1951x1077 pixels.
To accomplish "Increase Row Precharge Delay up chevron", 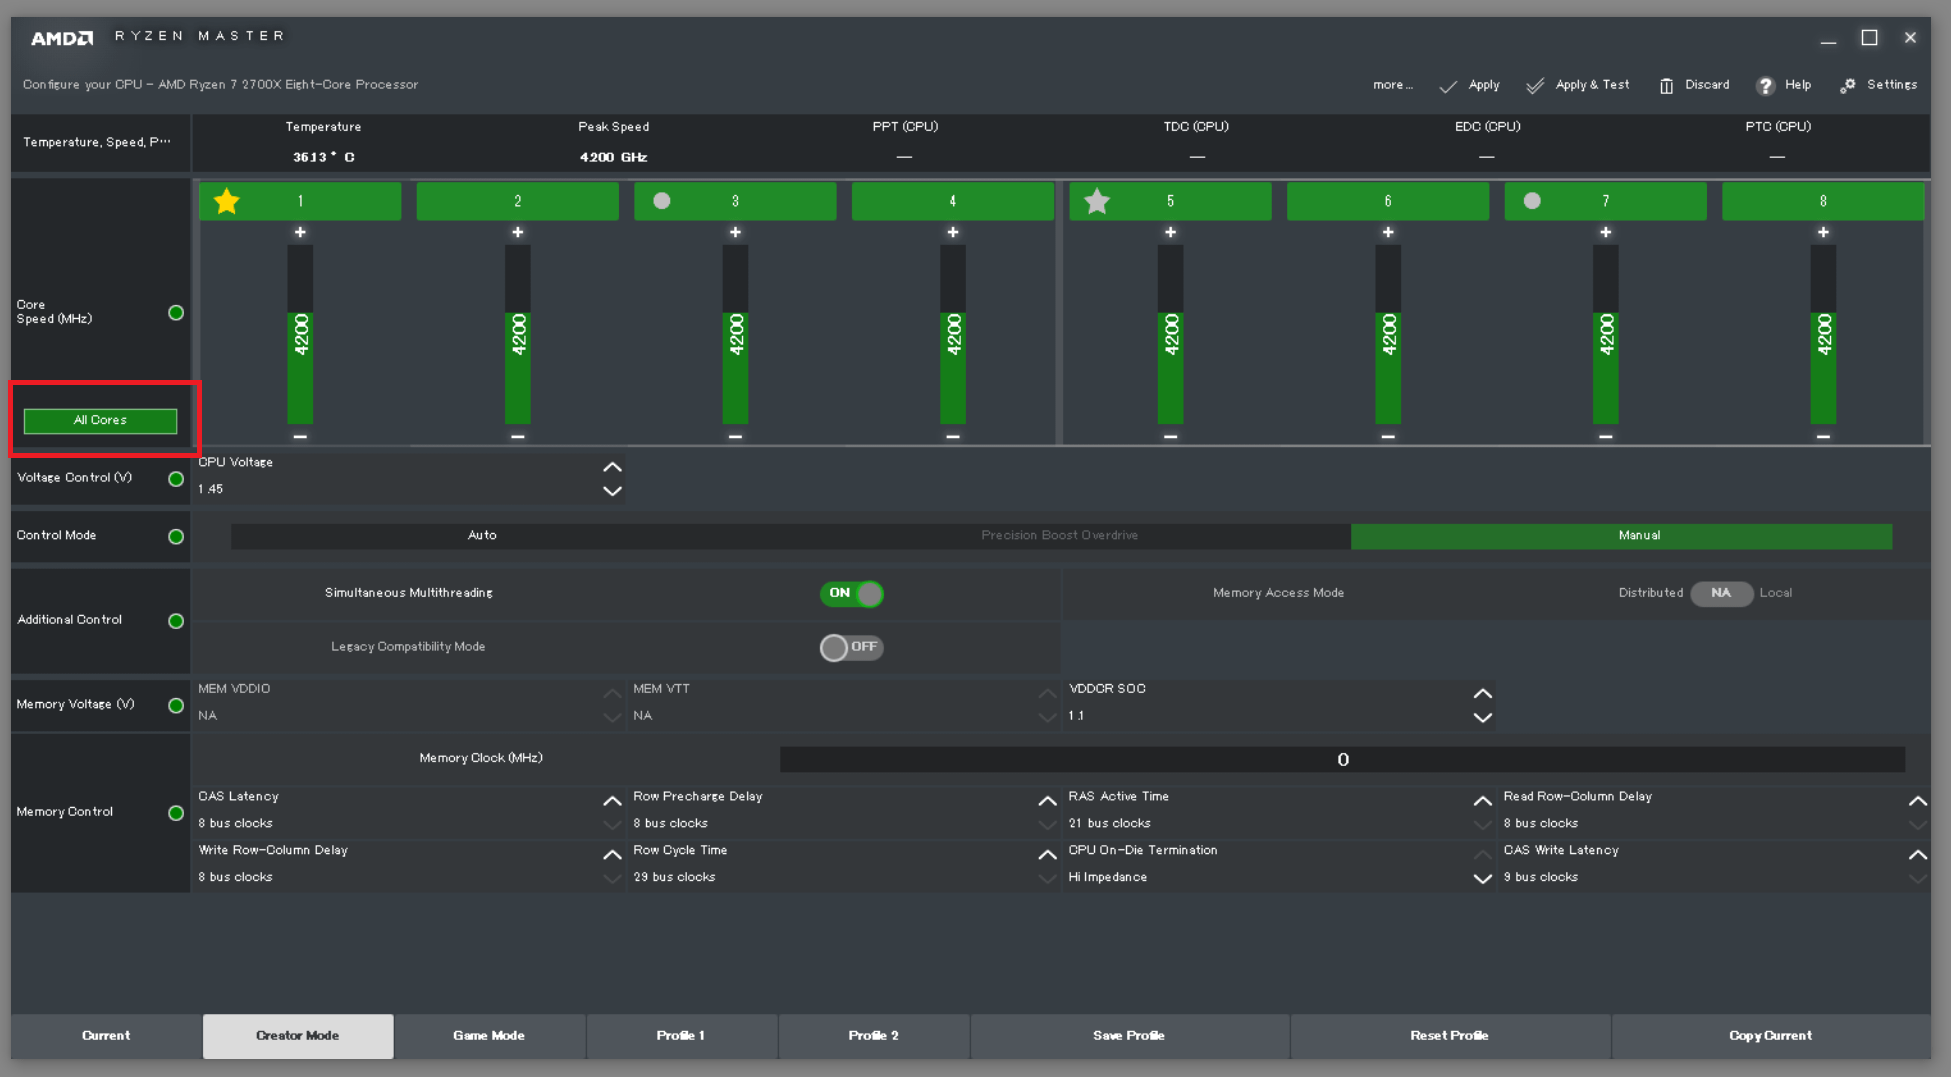I will click(1047, 801).
